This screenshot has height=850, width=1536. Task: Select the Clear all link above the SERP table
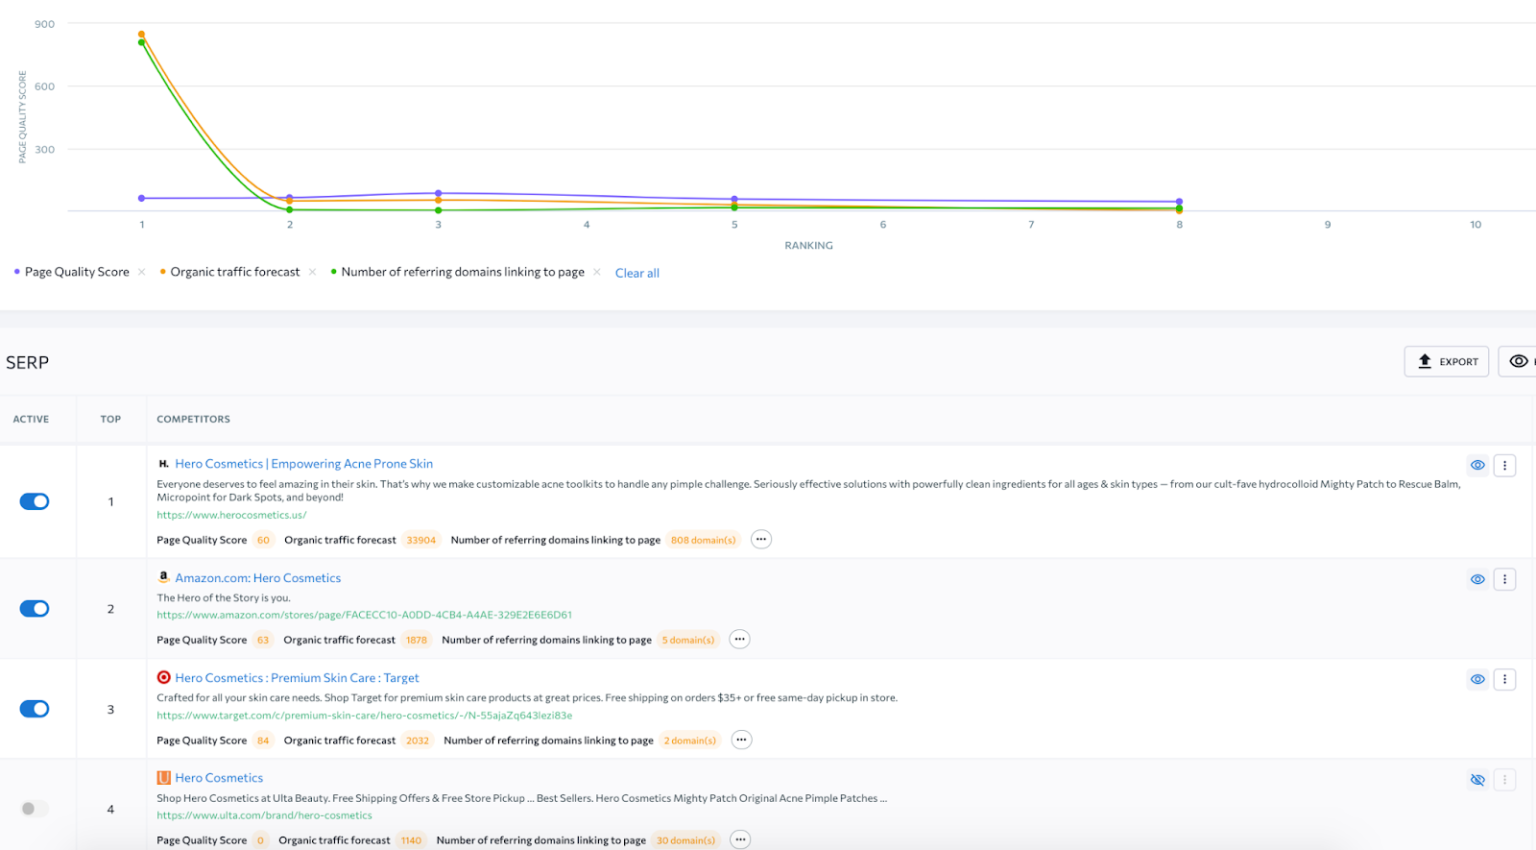[x=637, y=272]
